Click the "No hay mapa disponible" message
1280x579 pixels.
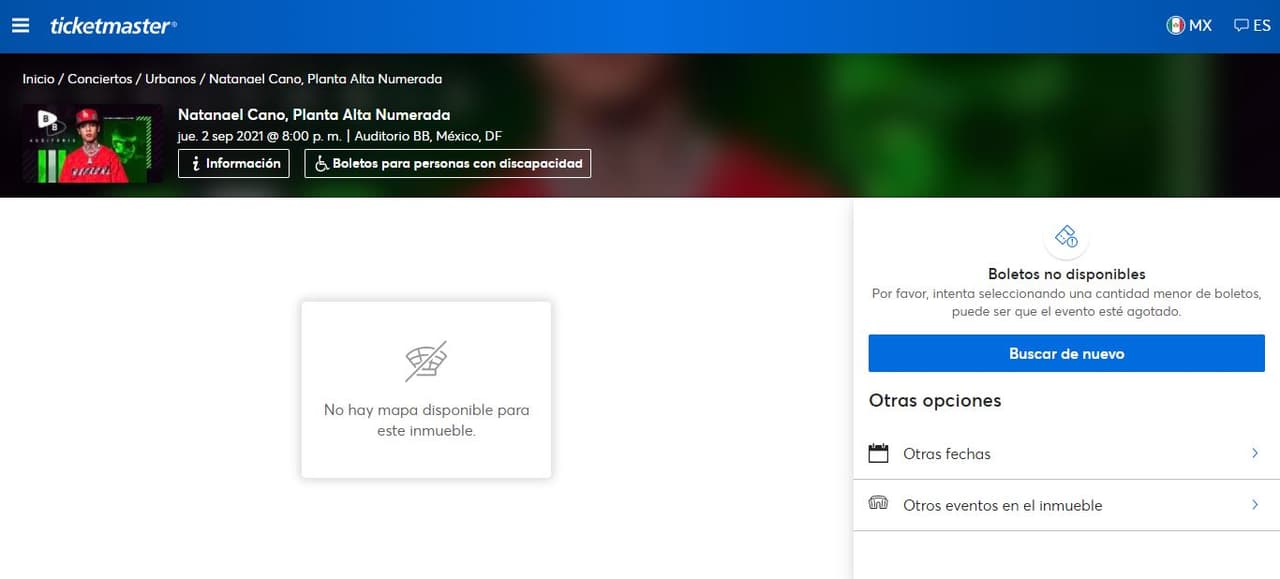pos(426,420)
